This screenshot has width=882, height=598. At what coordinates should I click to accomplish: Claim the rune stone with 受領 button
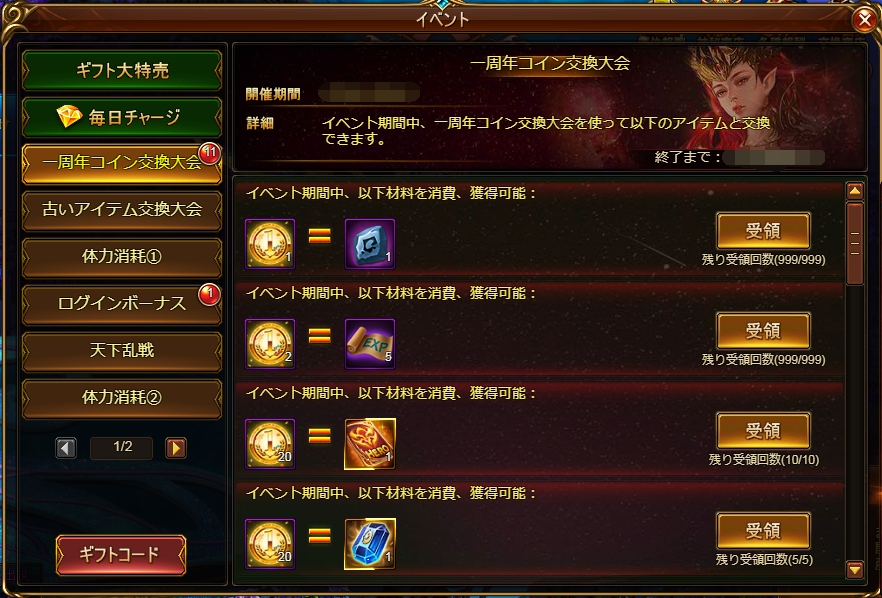click(x=763, y=231)
